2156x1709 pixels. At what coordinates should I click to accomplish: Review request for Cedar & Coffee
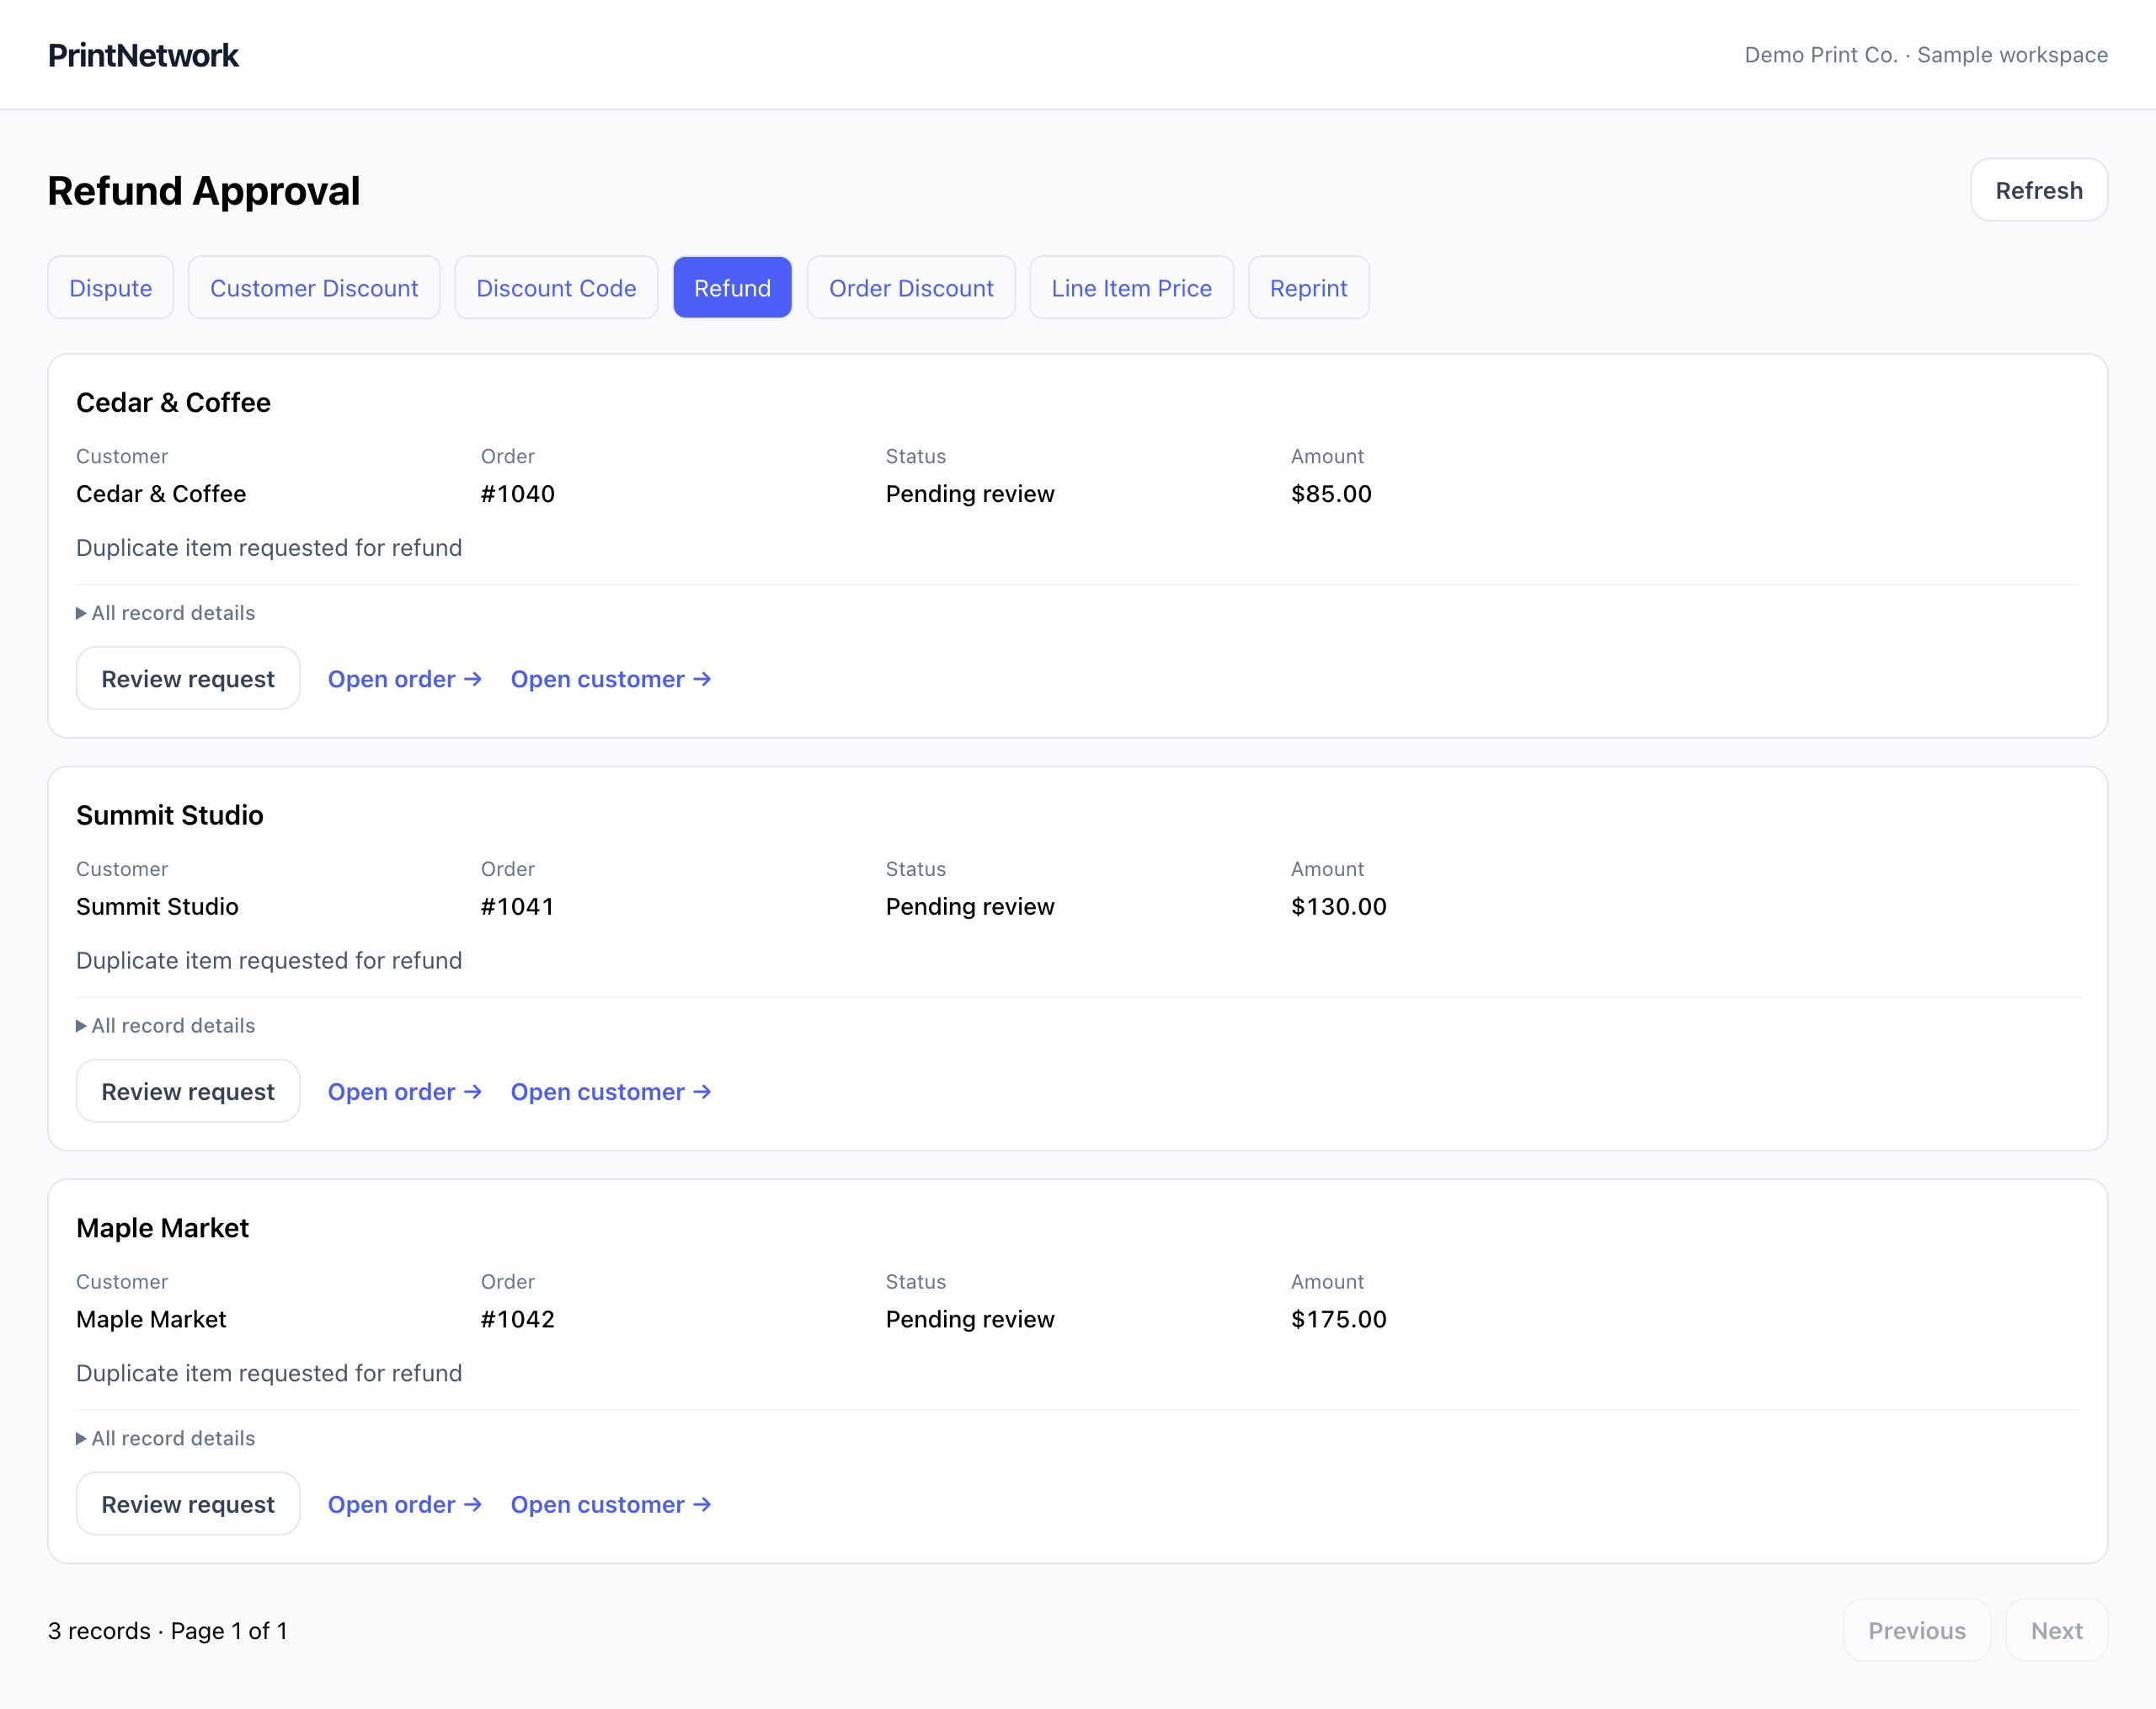click(188, 679)
